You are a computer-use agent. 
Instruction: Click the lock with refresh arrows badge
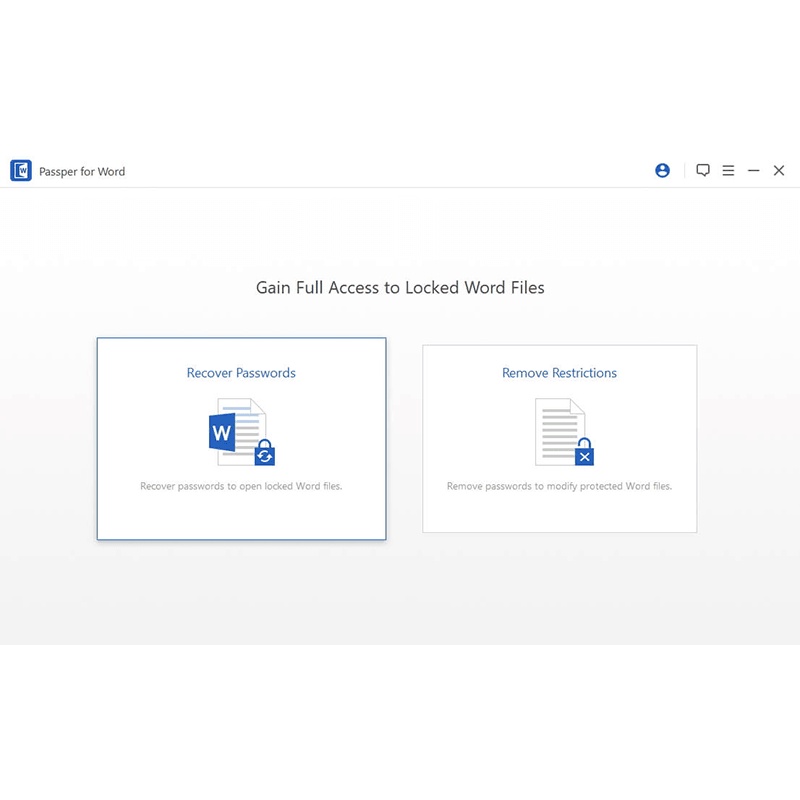[264, 453]
